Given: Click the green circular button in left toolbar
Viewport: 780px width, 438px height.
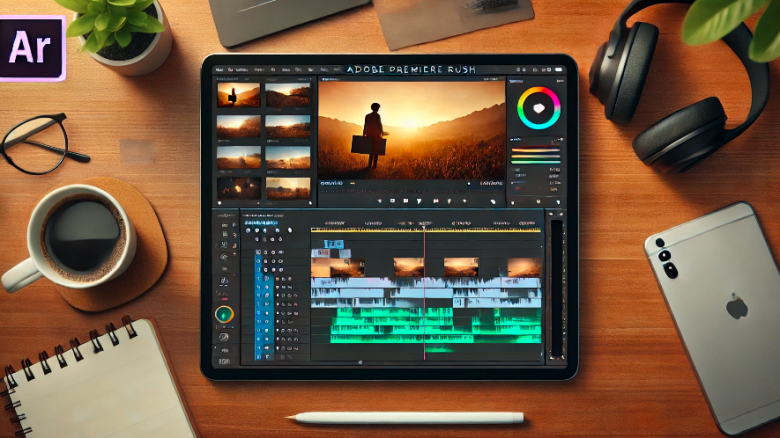Looking at the screenshot, I should [224, 315].
